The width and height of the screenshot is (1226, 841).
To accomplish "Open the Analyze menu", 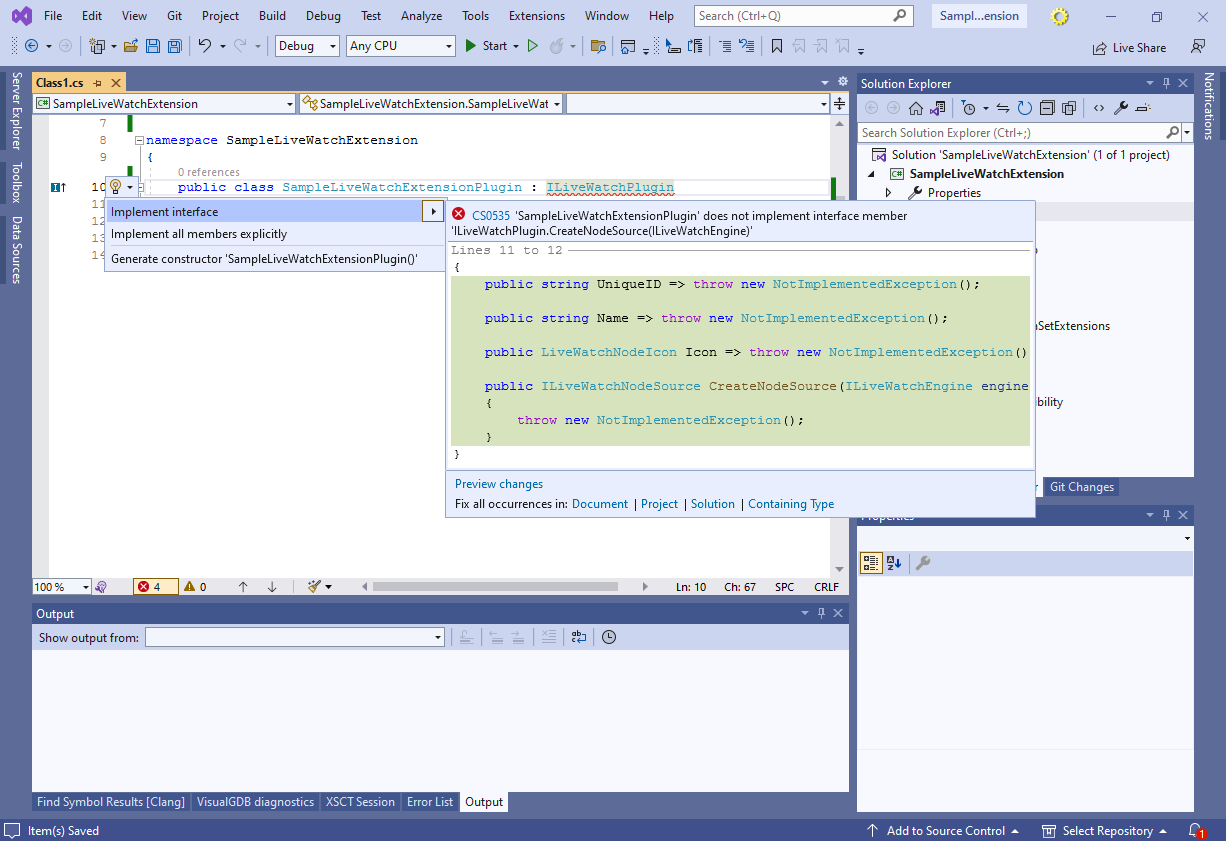I will click(x=421, y=16).
